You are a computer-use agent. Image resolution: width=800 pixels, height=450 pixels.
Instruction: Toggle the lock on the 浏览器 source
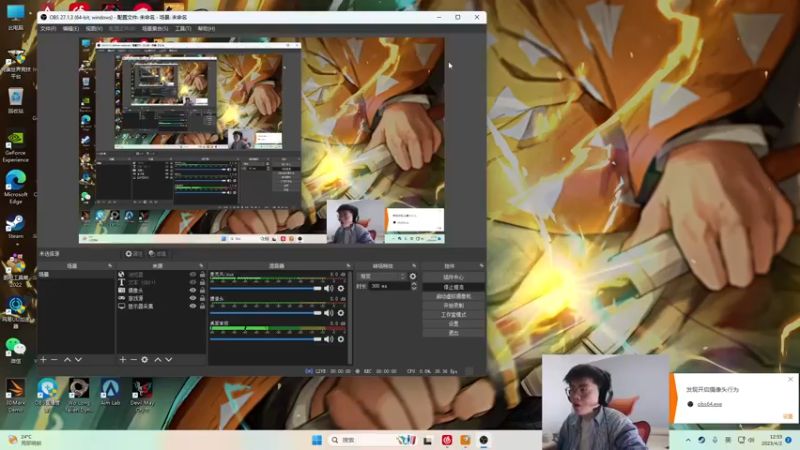[203, 274]
